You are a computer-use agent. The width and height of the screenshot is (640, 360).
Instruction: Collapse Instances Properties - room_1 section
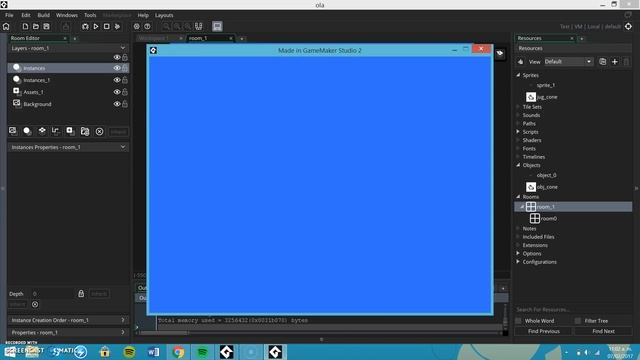[x=123, y=147]
